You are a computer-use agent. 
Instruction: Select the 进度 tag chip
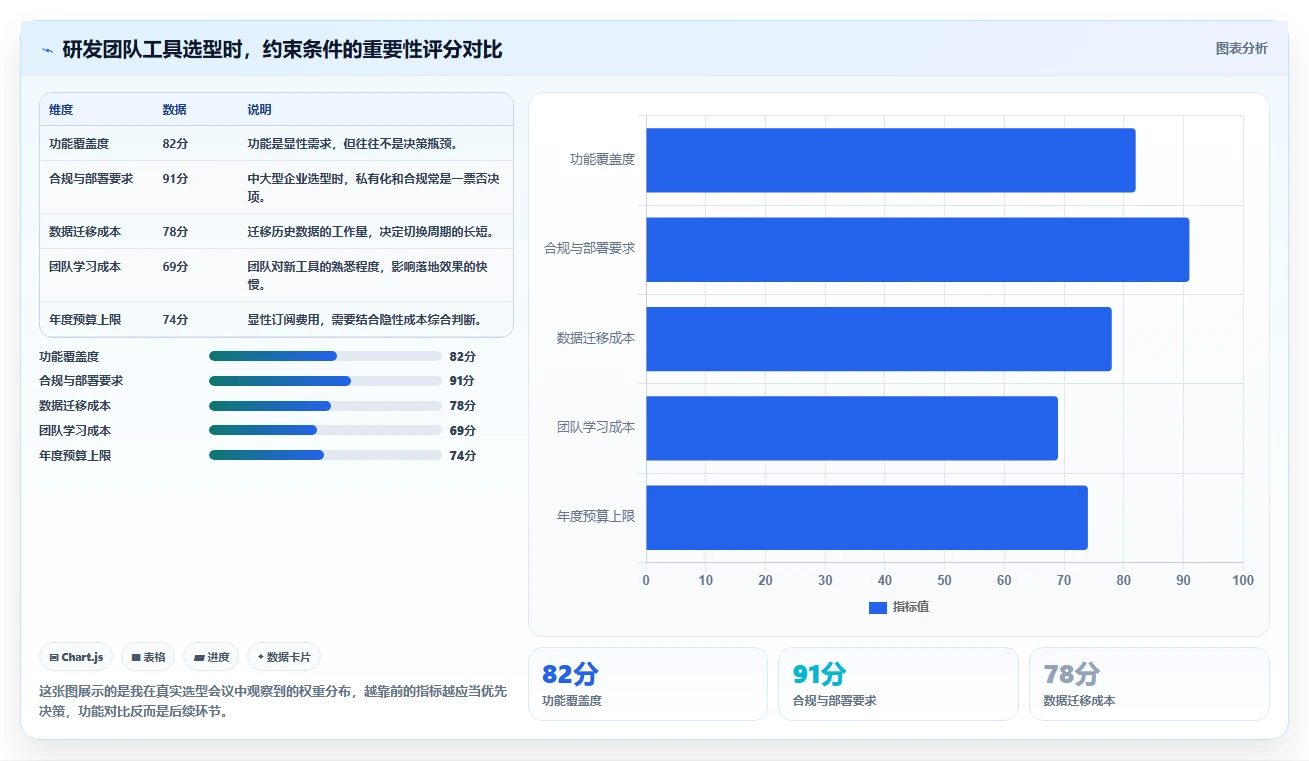211,657
